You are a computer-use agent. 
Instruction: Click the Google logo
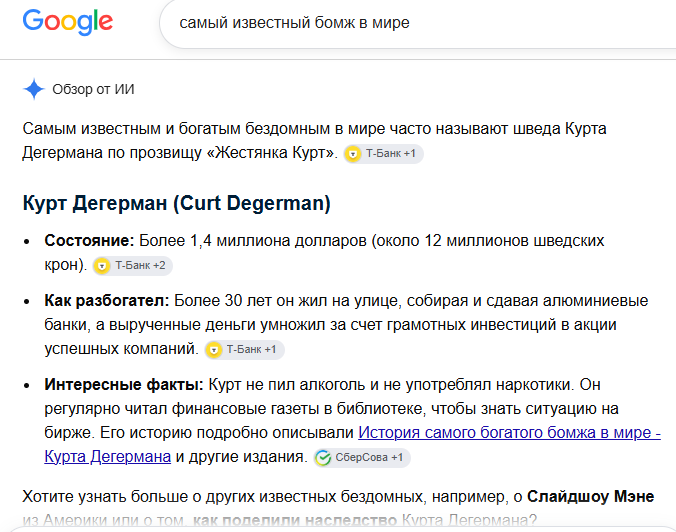click(x=68, y=22)
